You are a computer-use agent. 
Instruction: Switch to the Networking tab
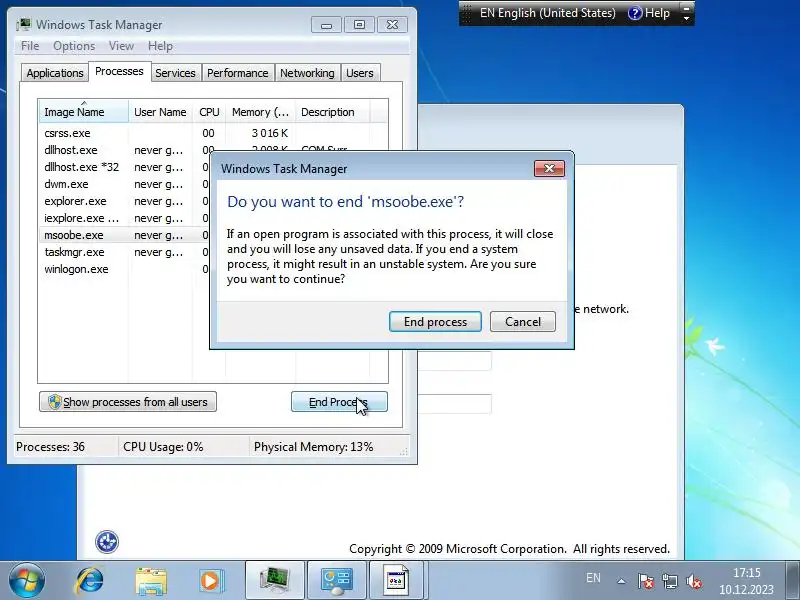307,73
